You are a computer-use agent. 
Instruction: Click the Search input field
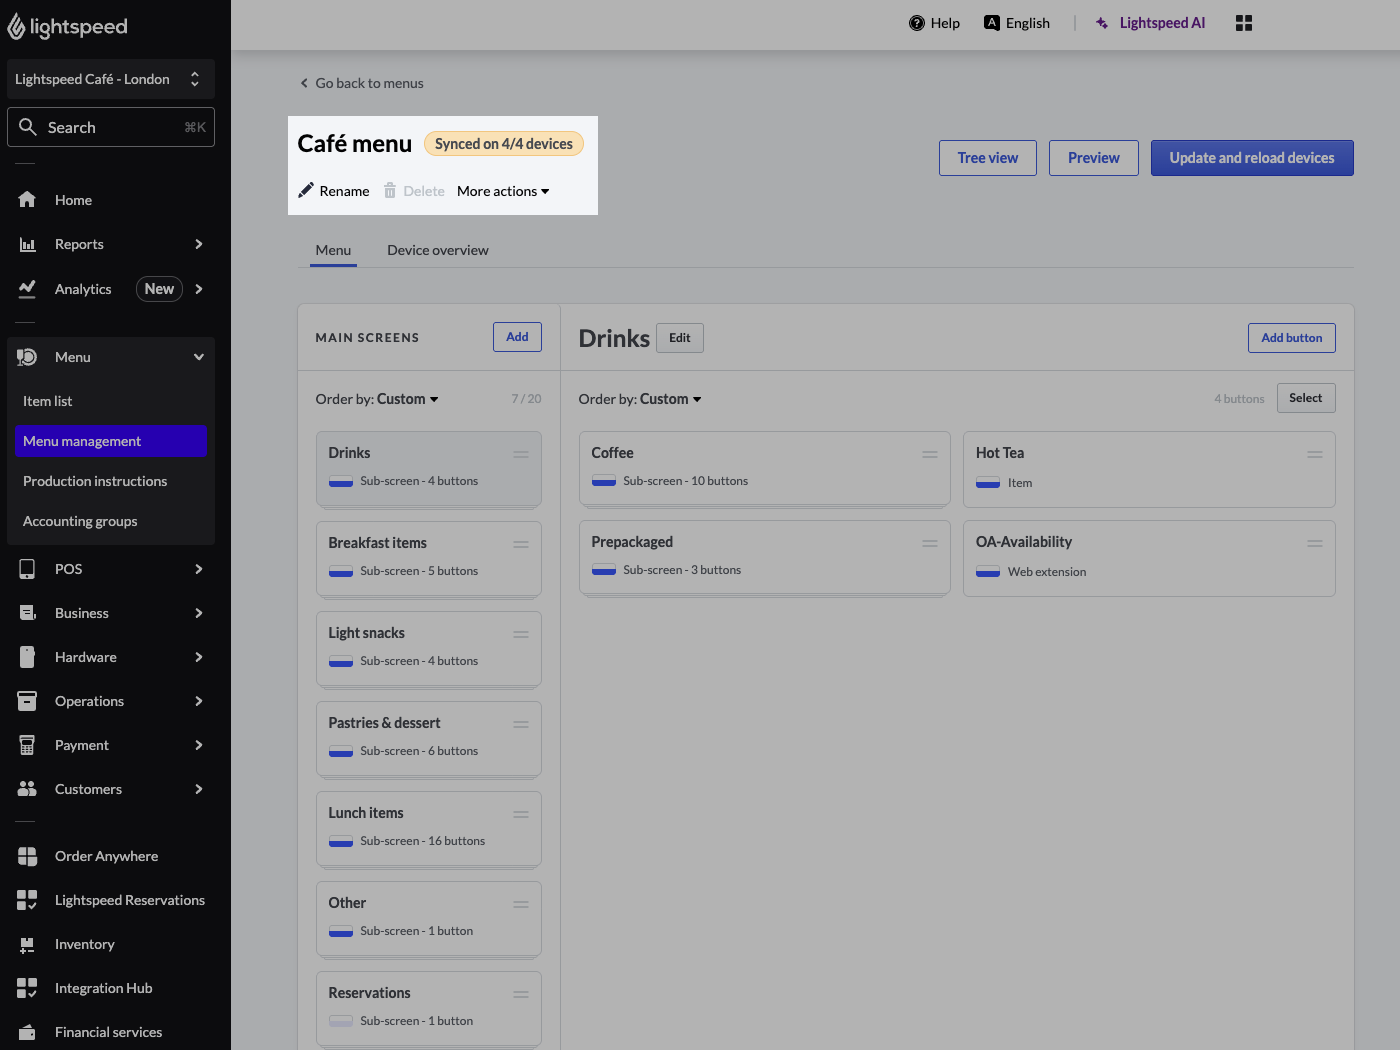[x=111, y=127]
